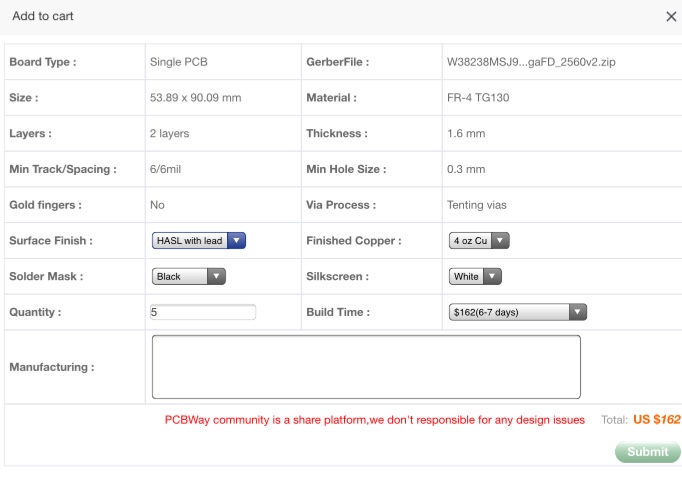
Task: Click the 6/6mil track spacing value
Action: coord(166,169)
